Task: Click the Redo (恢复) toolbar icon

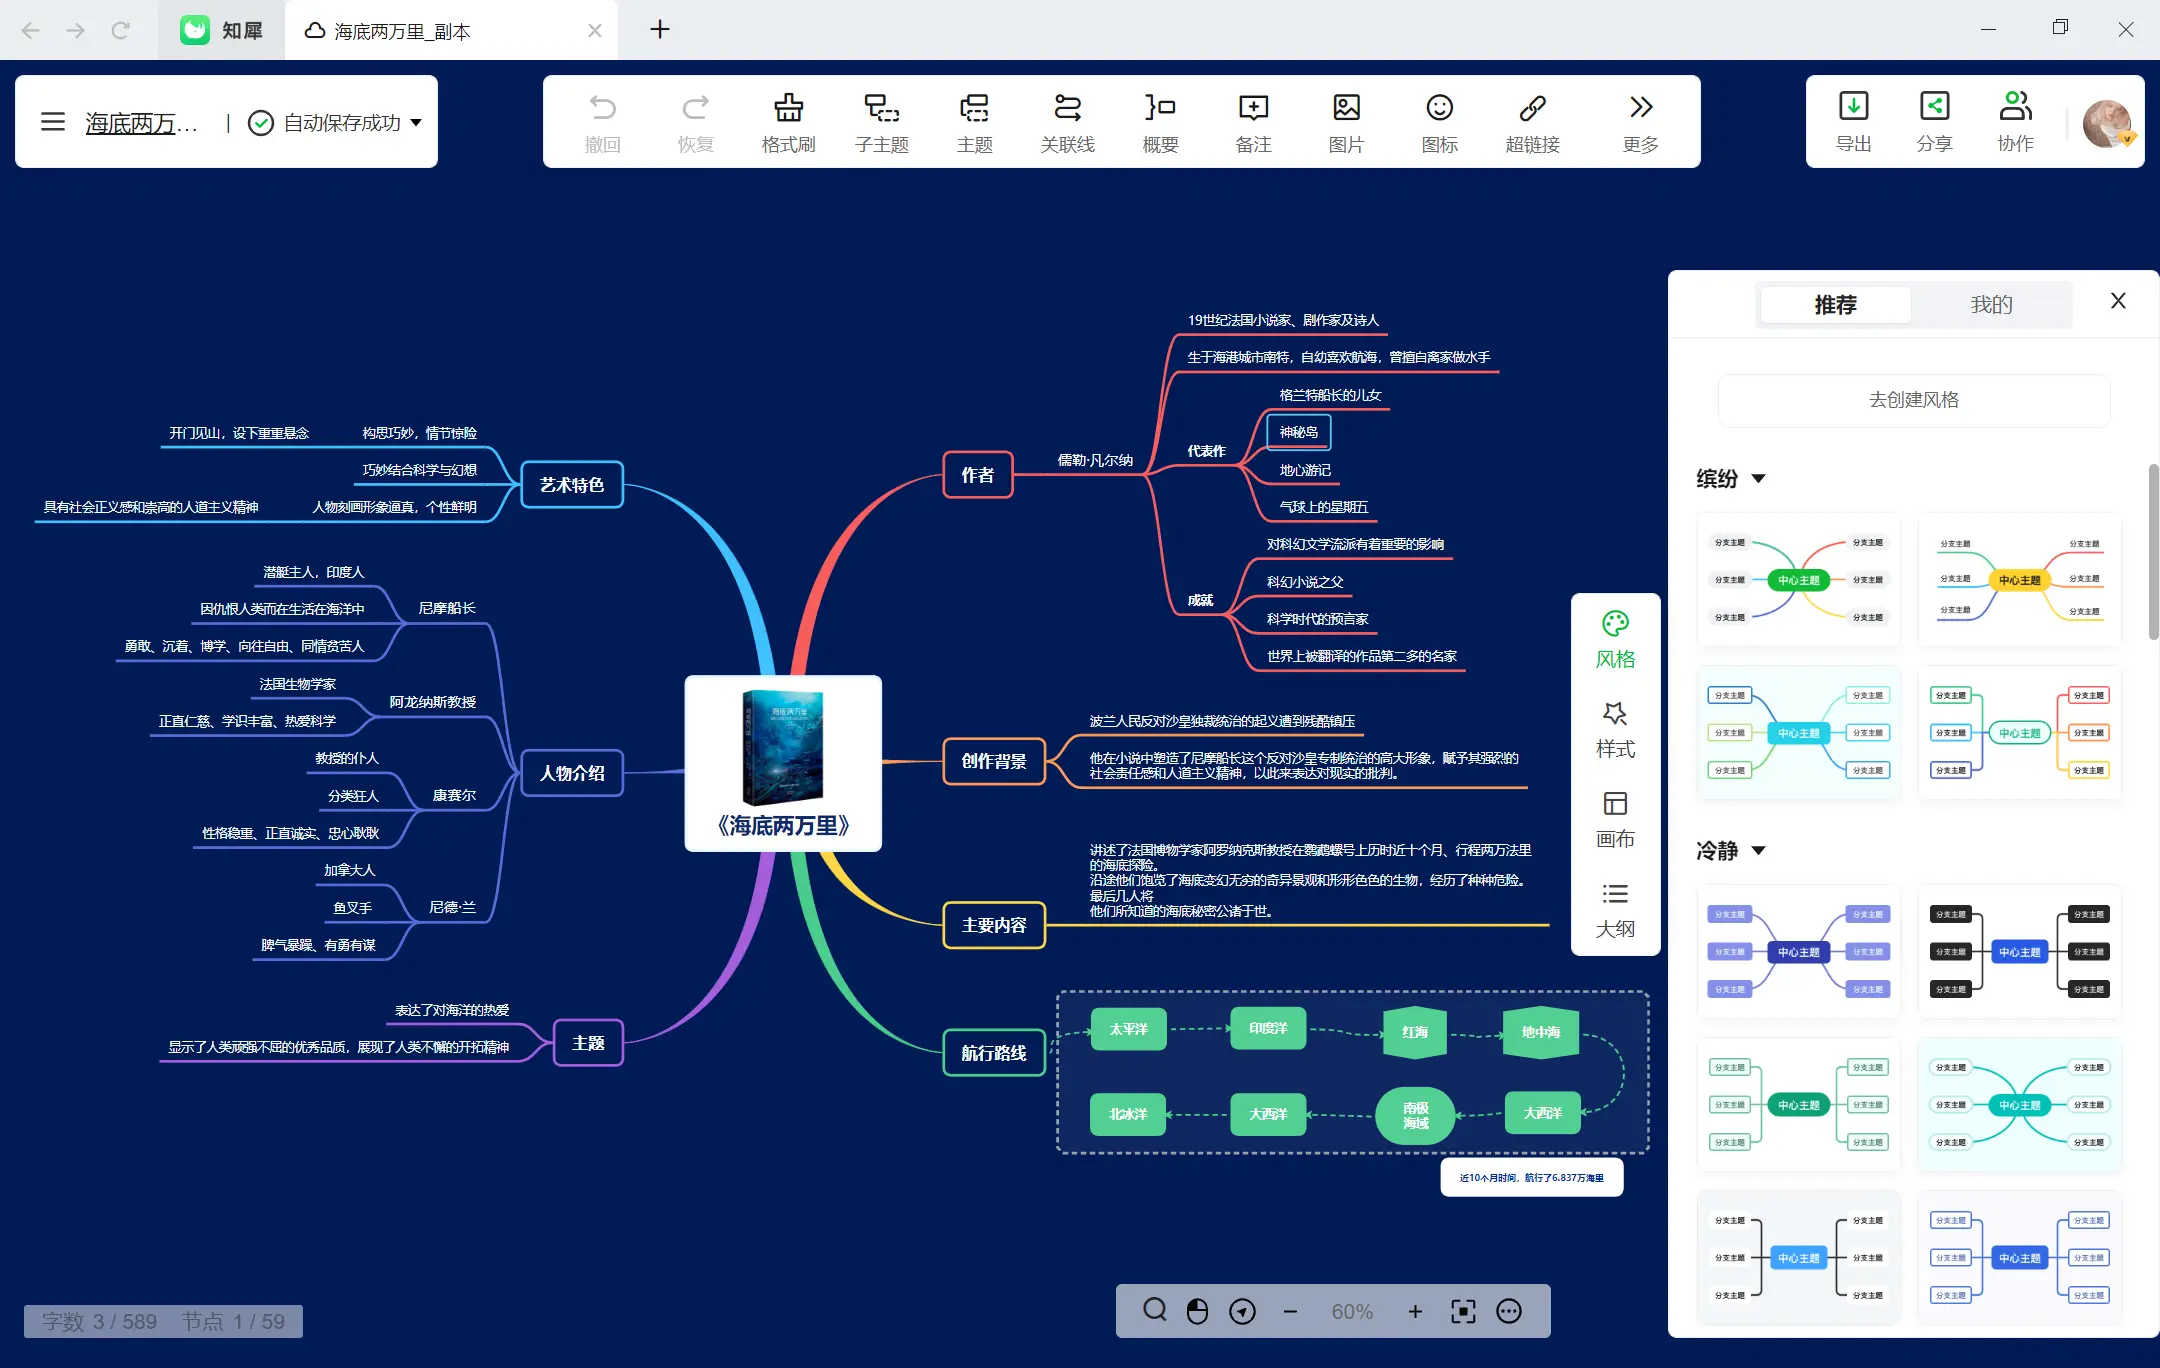Action: pyautogui.click(x=695, y=122)
